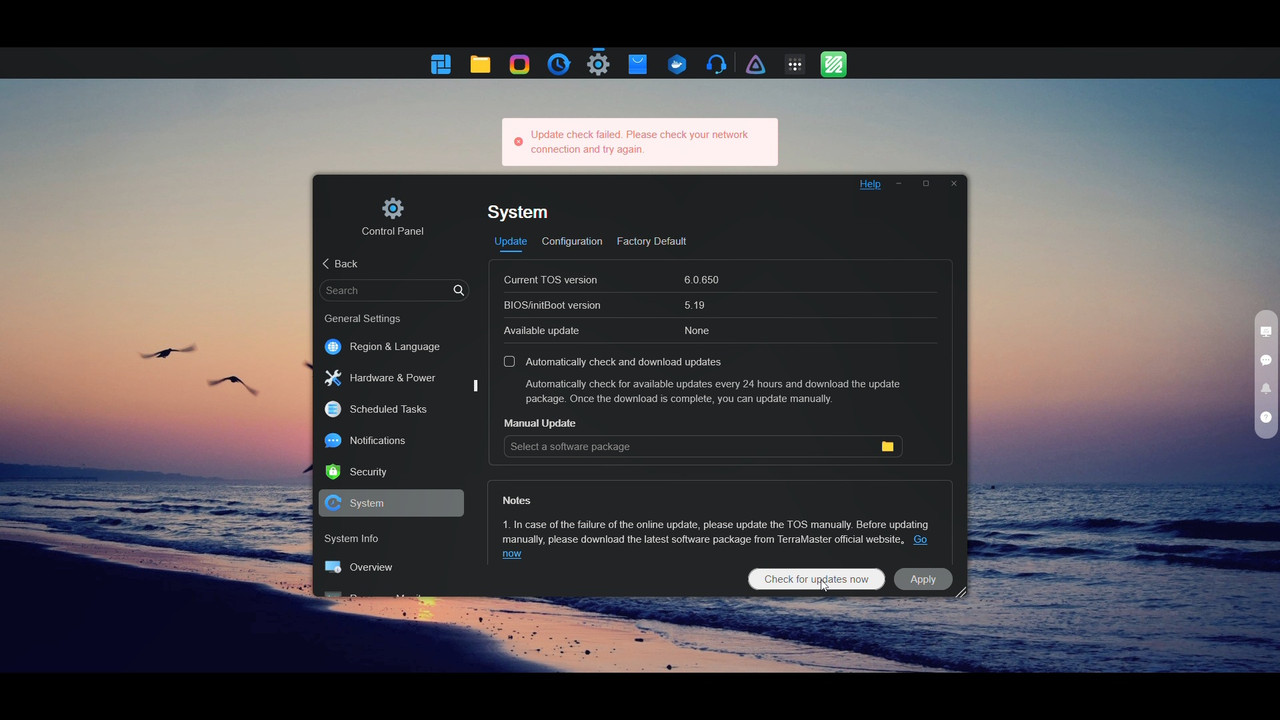Open the App Center shopping bag icon
Viewport: 1280px width, 720px height.
pos(638,65)
